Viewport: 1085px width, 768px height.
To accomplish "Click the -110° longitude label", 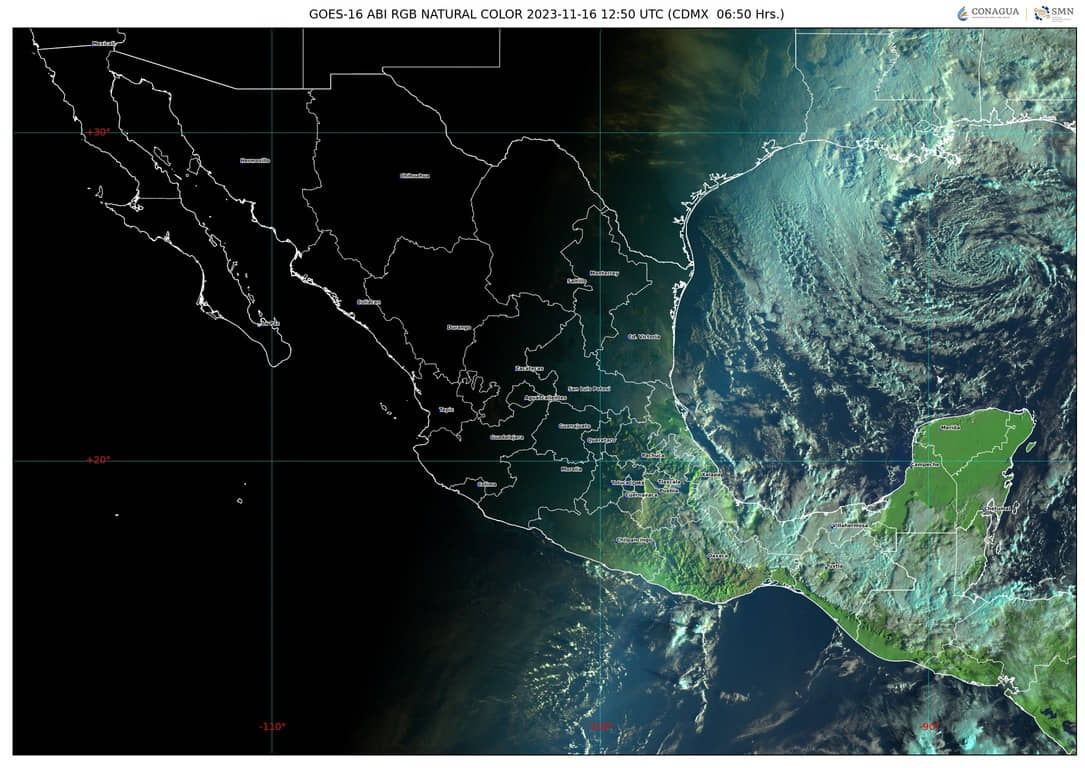I will 272,727.
